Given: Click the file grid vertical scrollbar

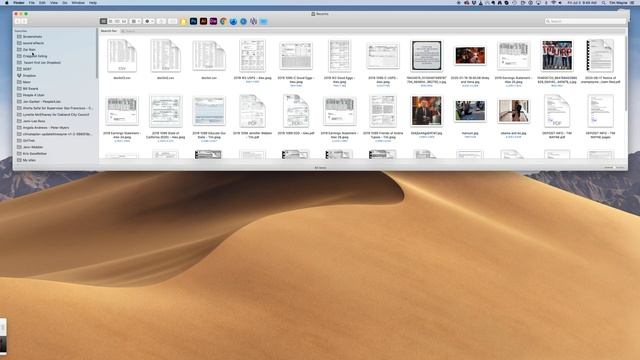Looking at the screenshot, I should [x=626, y=73].
